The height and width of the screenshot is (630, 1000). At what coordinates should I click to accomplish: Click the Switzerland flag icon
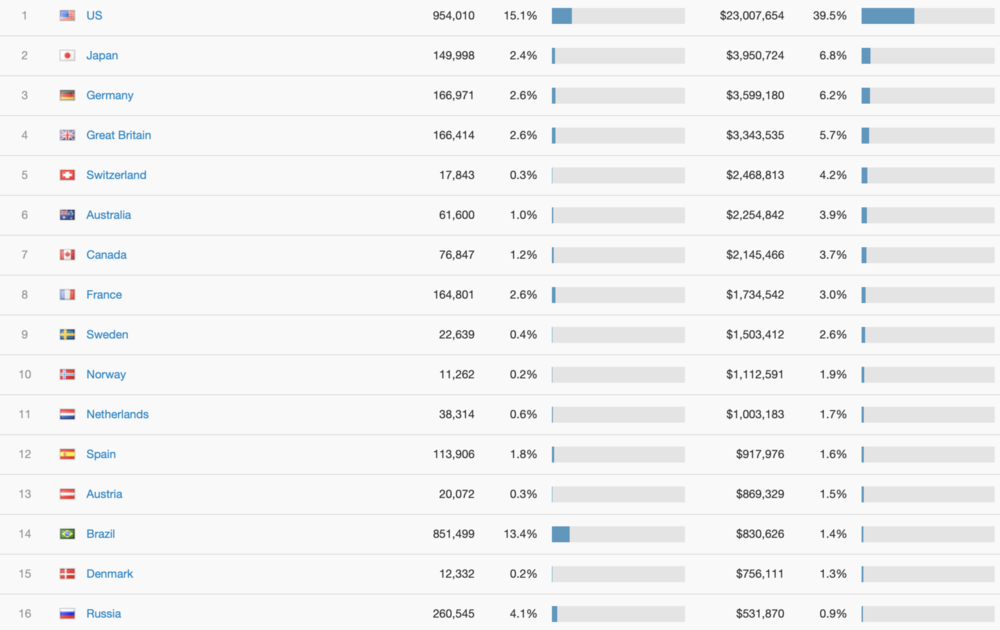click(x=67, y=175)
